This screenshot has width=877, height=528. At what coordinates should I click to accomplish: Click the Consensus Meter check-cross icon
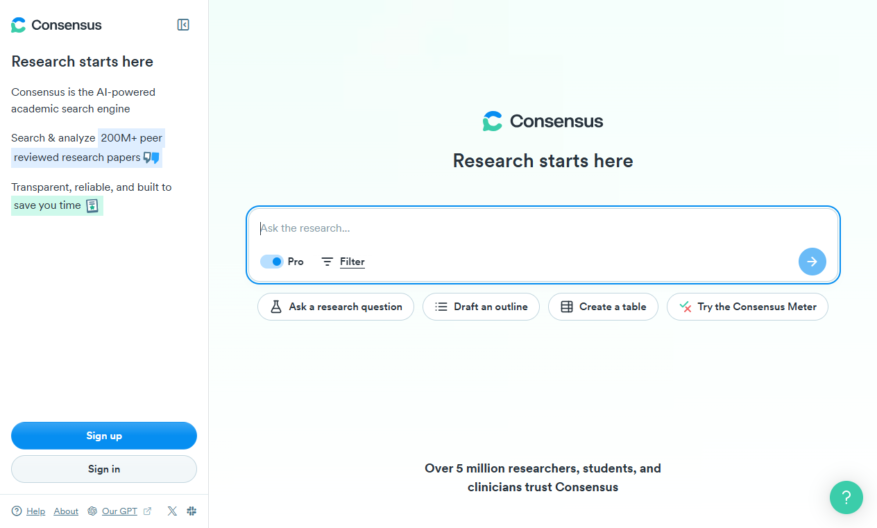pos(685,307)
